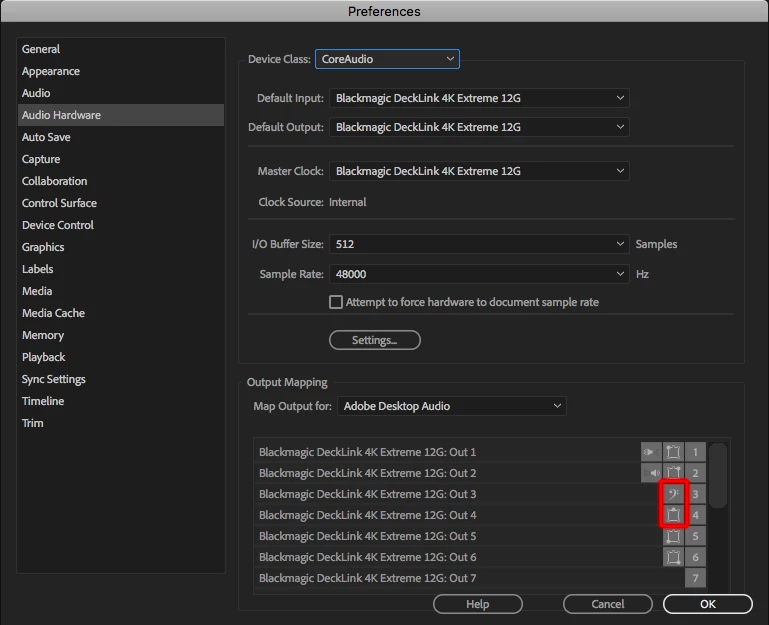Open Device Control preferences category
The width and height of the screenshot is (769, 625).
121,225
